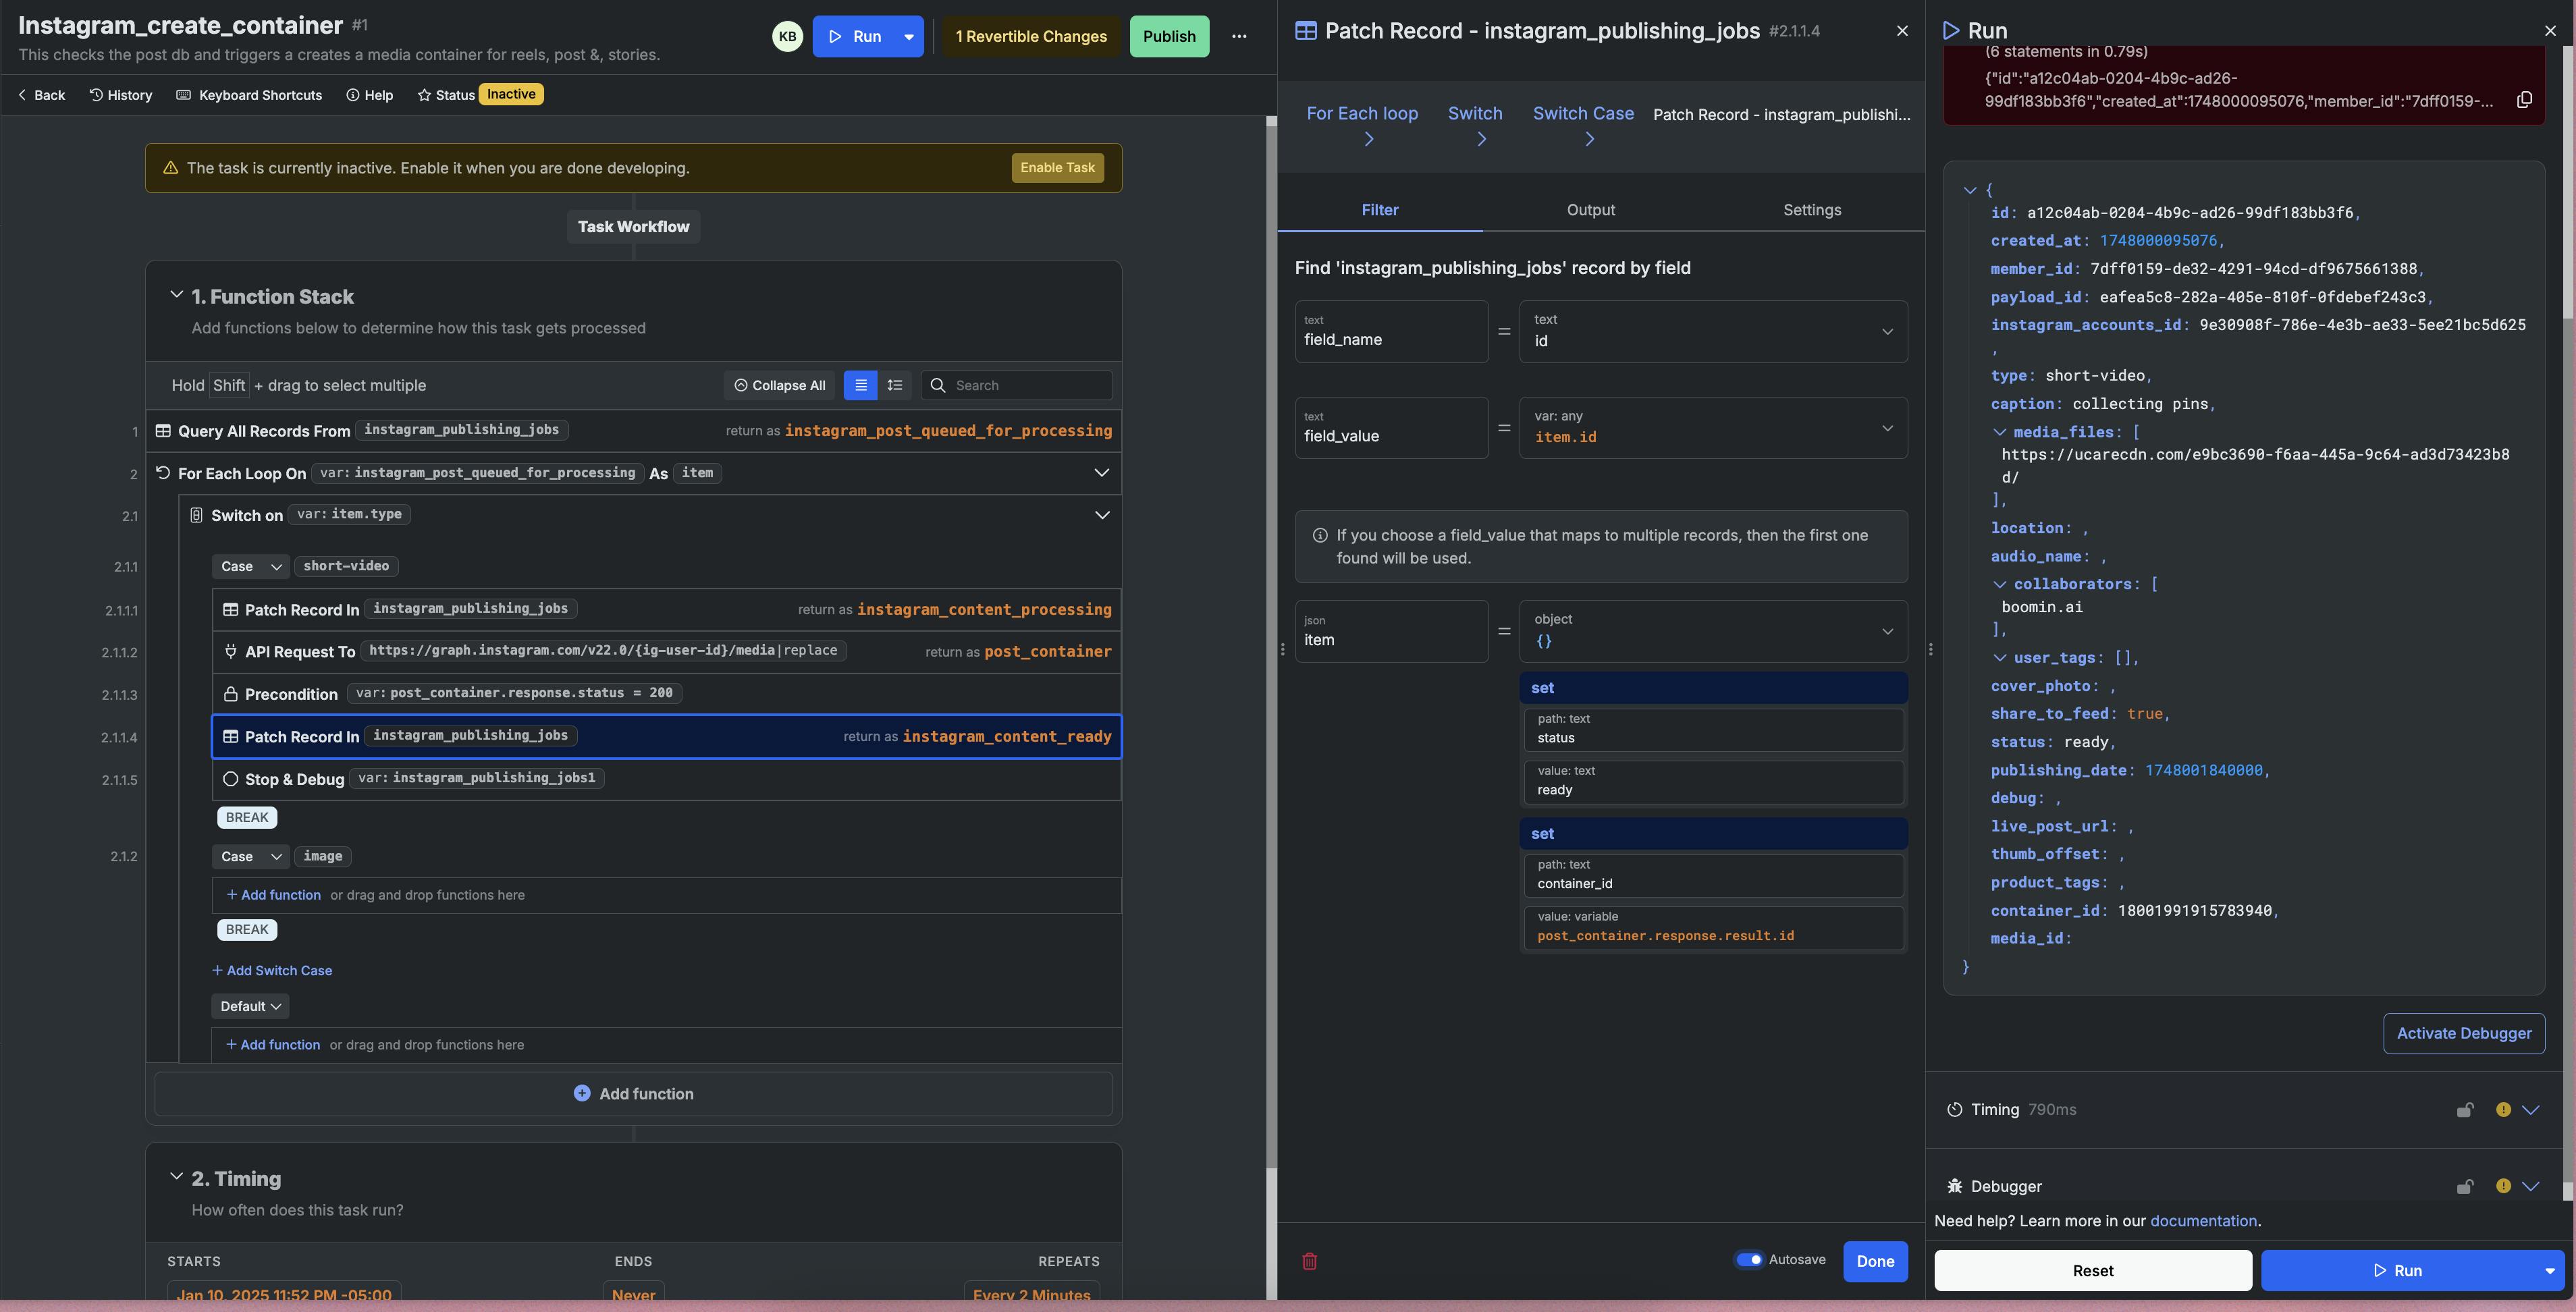Collapse the media_files array in JSON output
2576x1312 pixels.
tap(1999, 432)
